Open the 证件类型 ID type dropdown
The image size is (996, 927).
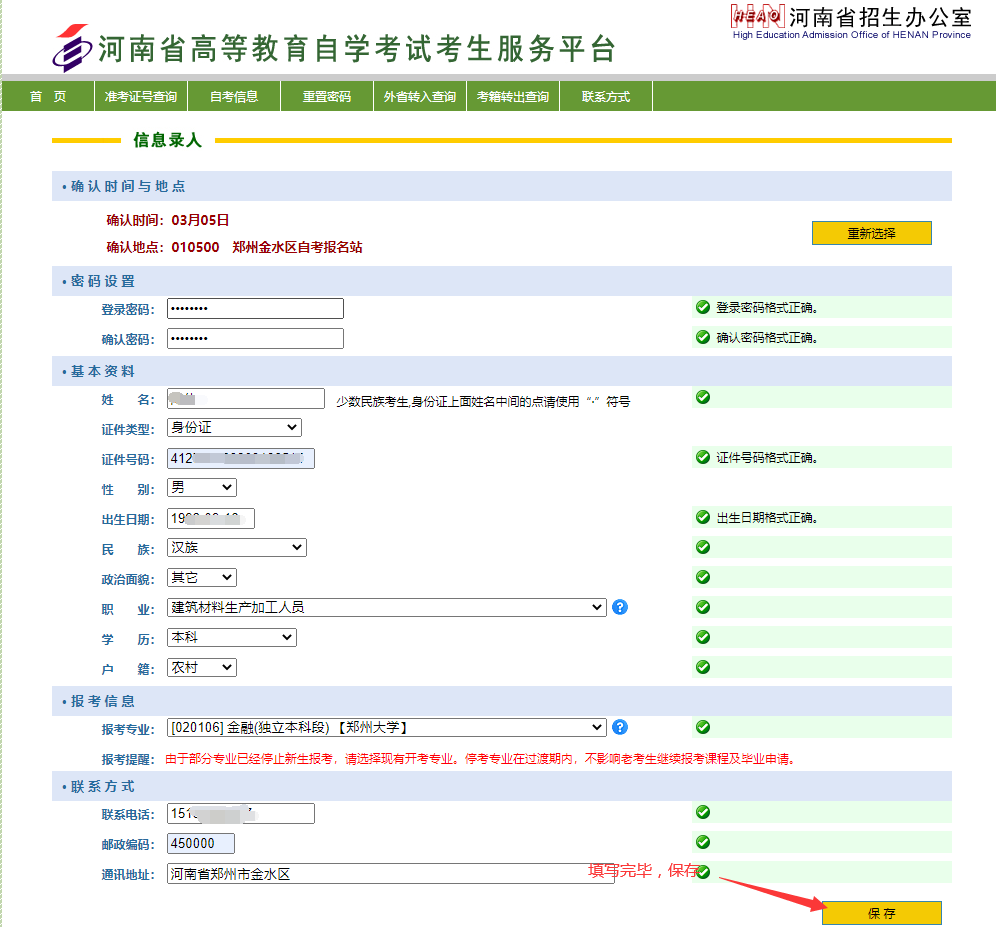pyautogui.click(x=234, y=427)
